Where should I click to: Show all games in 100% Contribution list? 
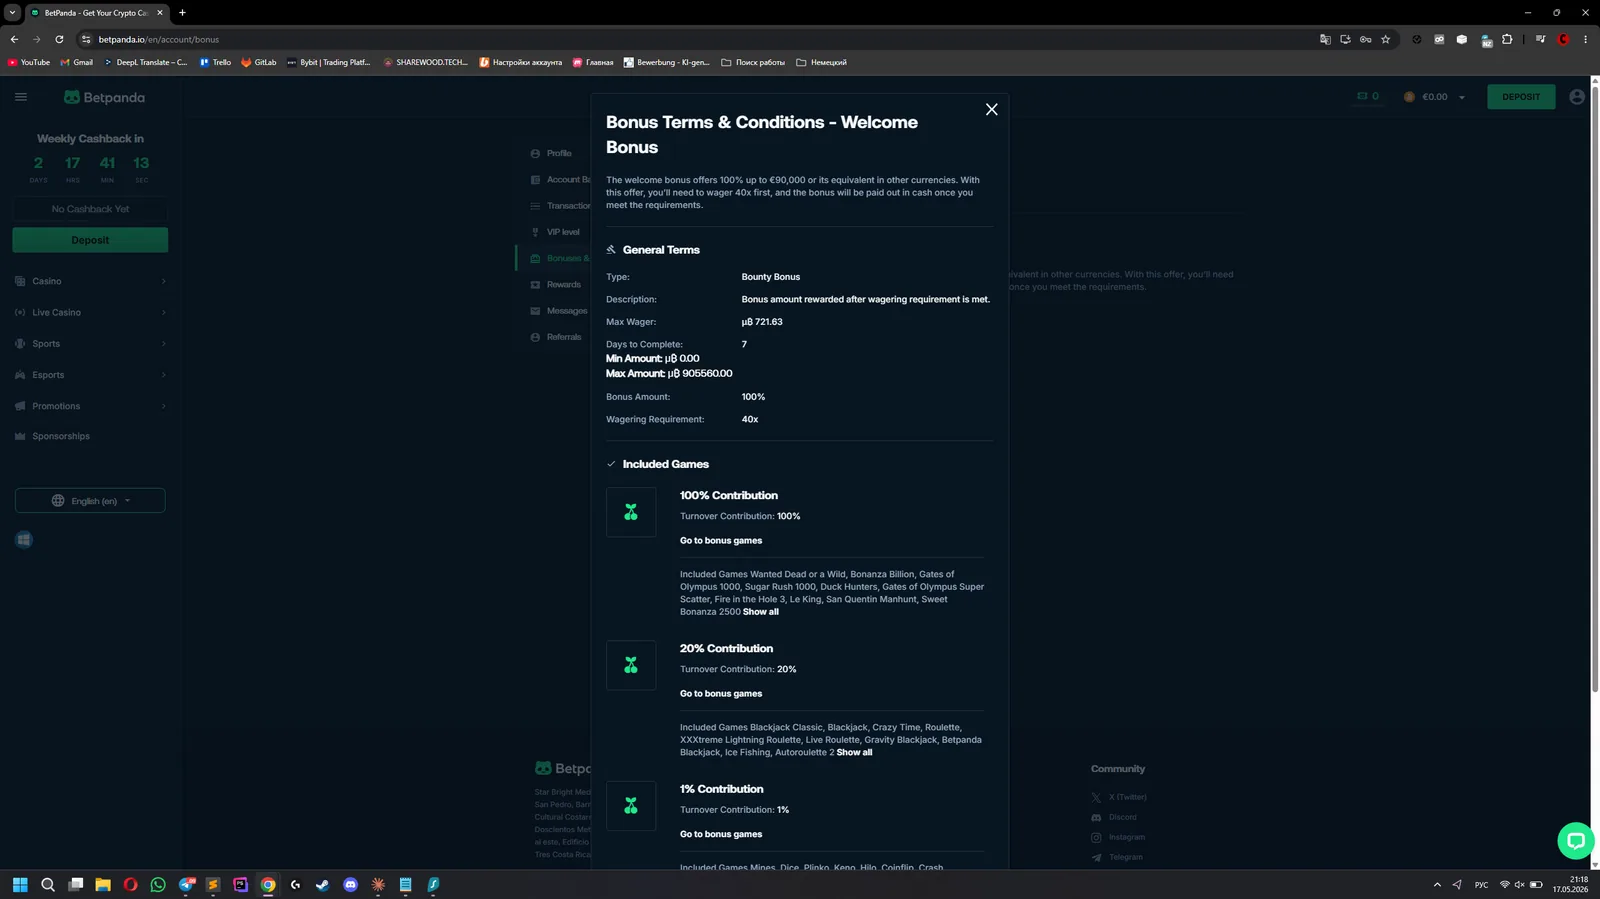tap(761, 612)
